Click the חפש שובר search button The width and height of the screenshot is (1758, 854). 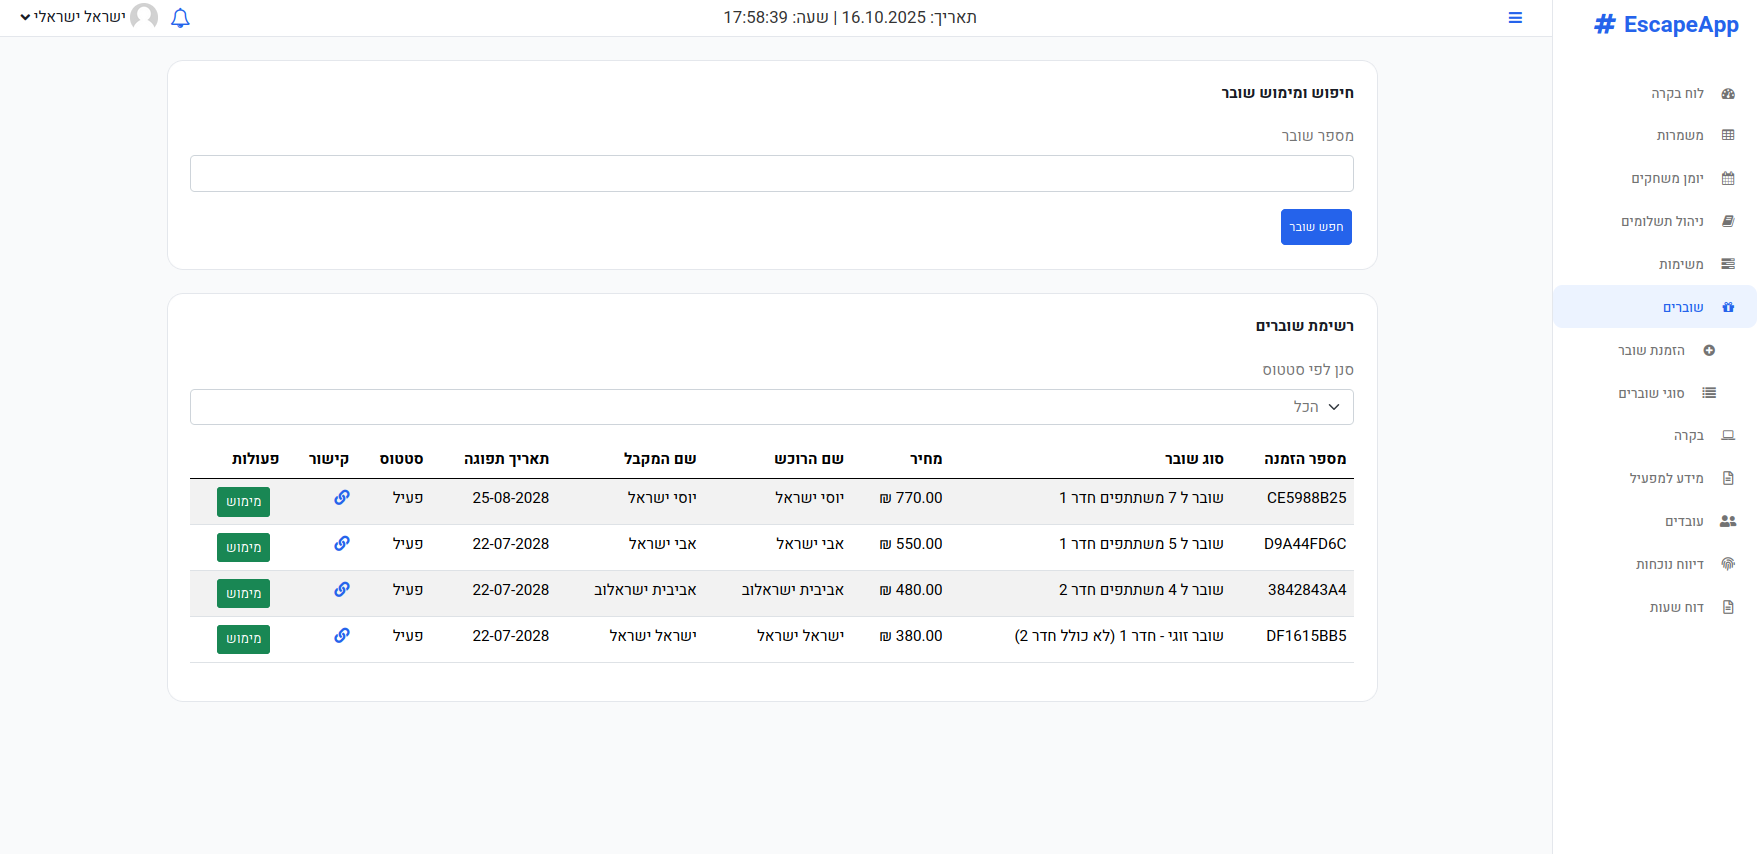1316,227
